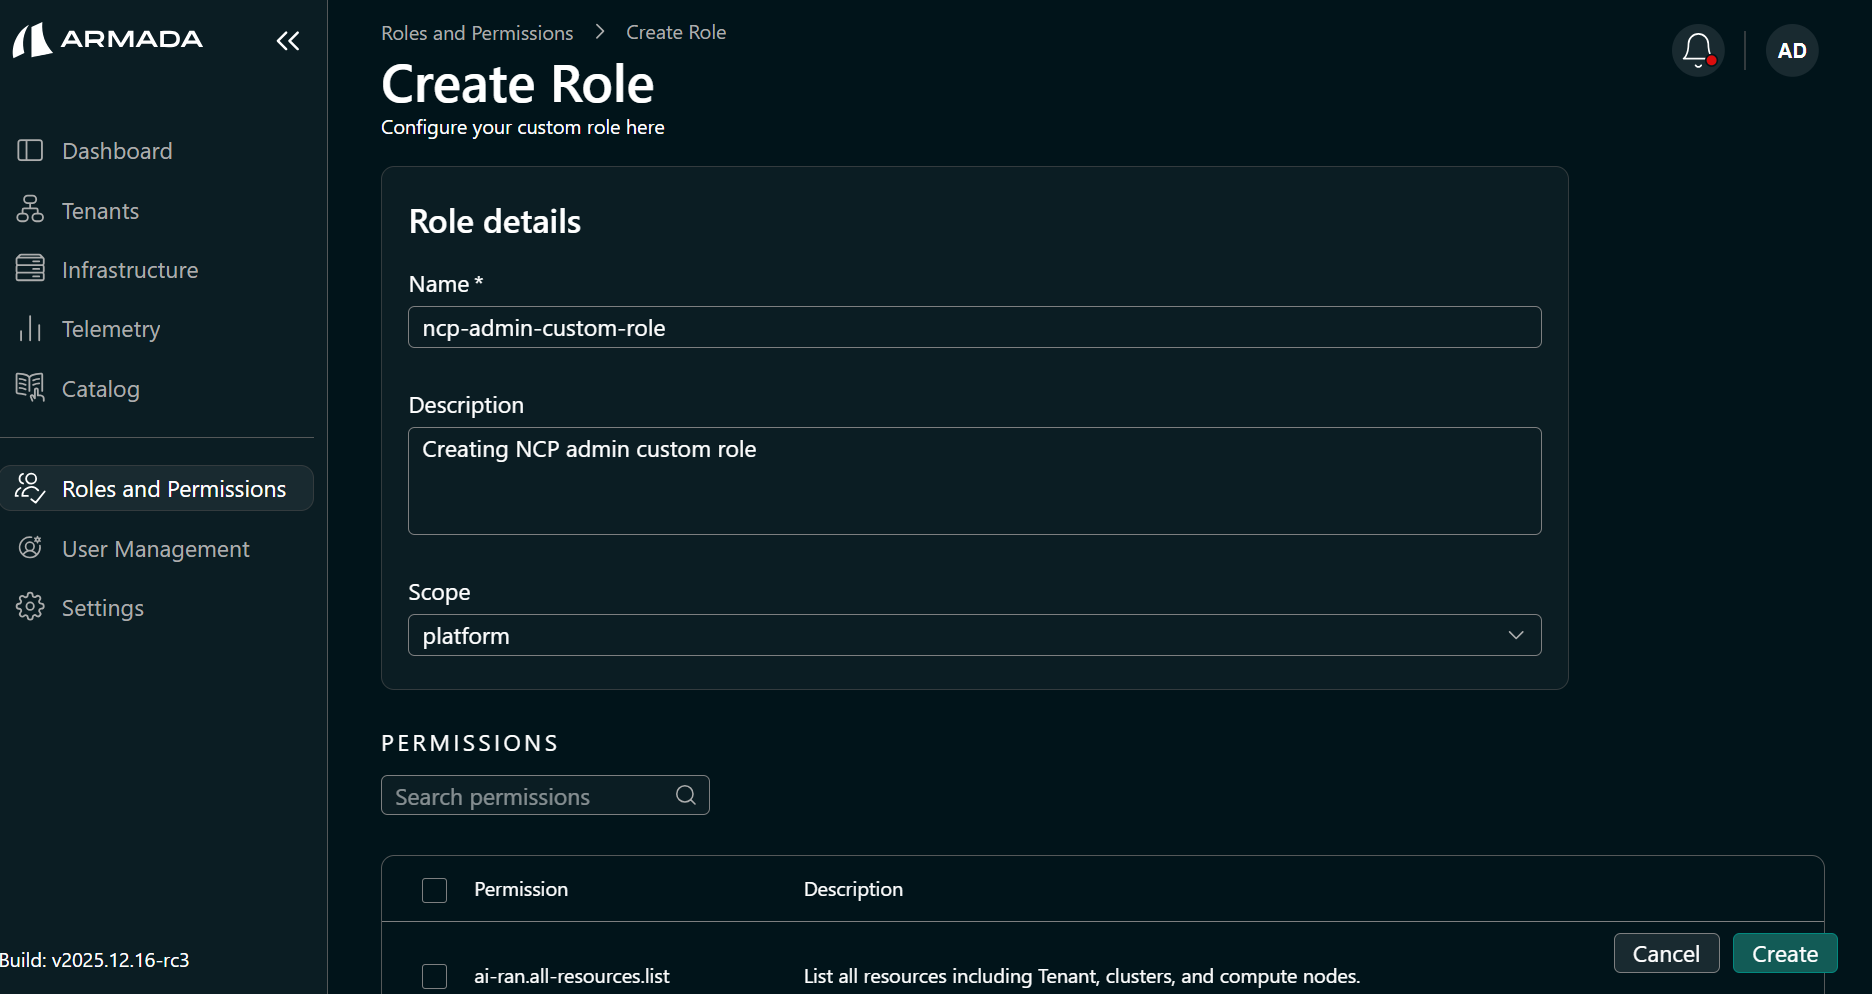The height and width of the screenshot is (994, 1872).
Task: Open Roles and Permissions breadcrumb
Action: click(x=477, y=32)
